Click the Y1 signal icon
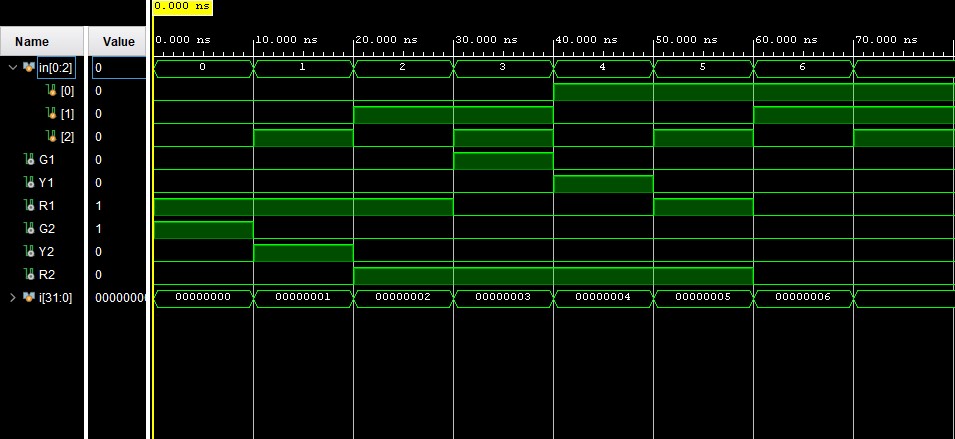 click(29, 183)
